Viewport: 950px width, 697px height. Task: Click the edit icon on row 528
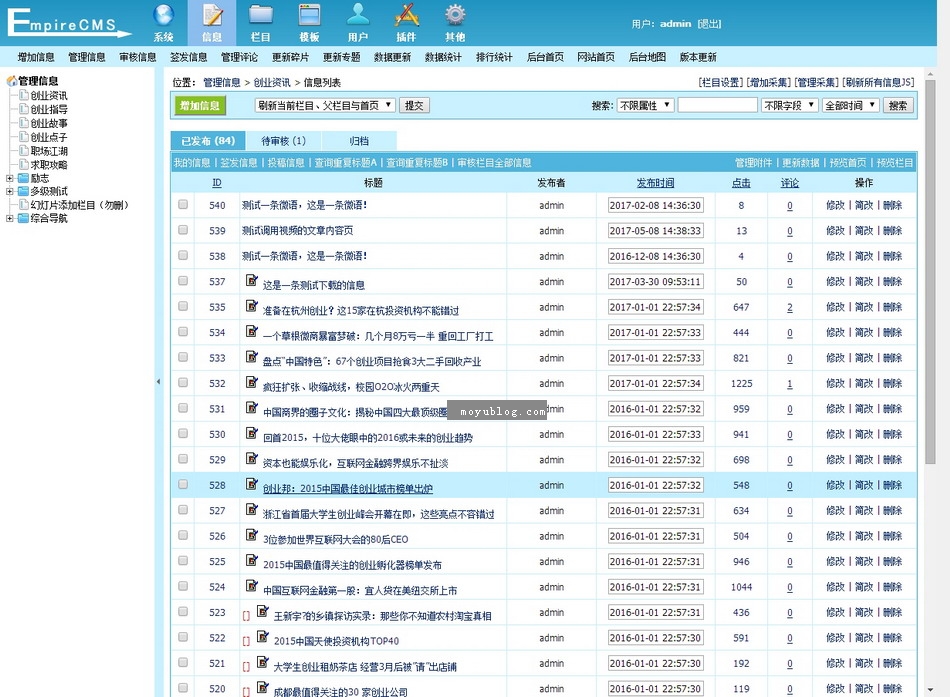(251, 484)
